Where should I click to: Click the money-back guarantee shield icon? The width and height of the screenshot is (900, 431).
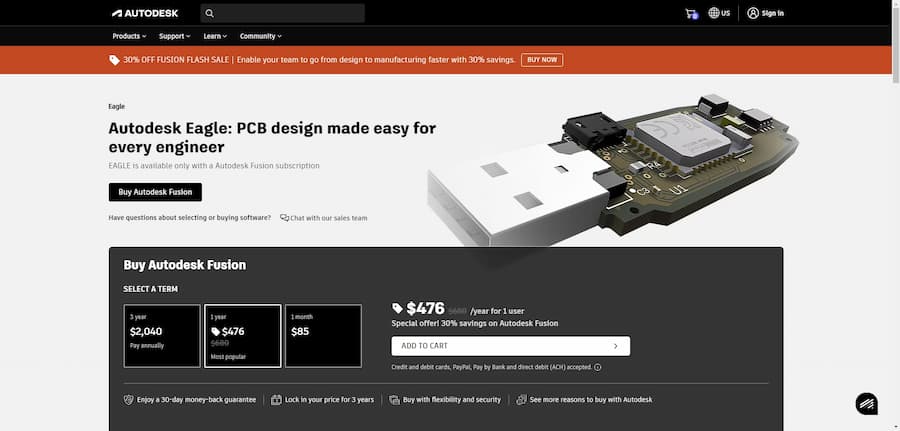[x=129, y=399]
